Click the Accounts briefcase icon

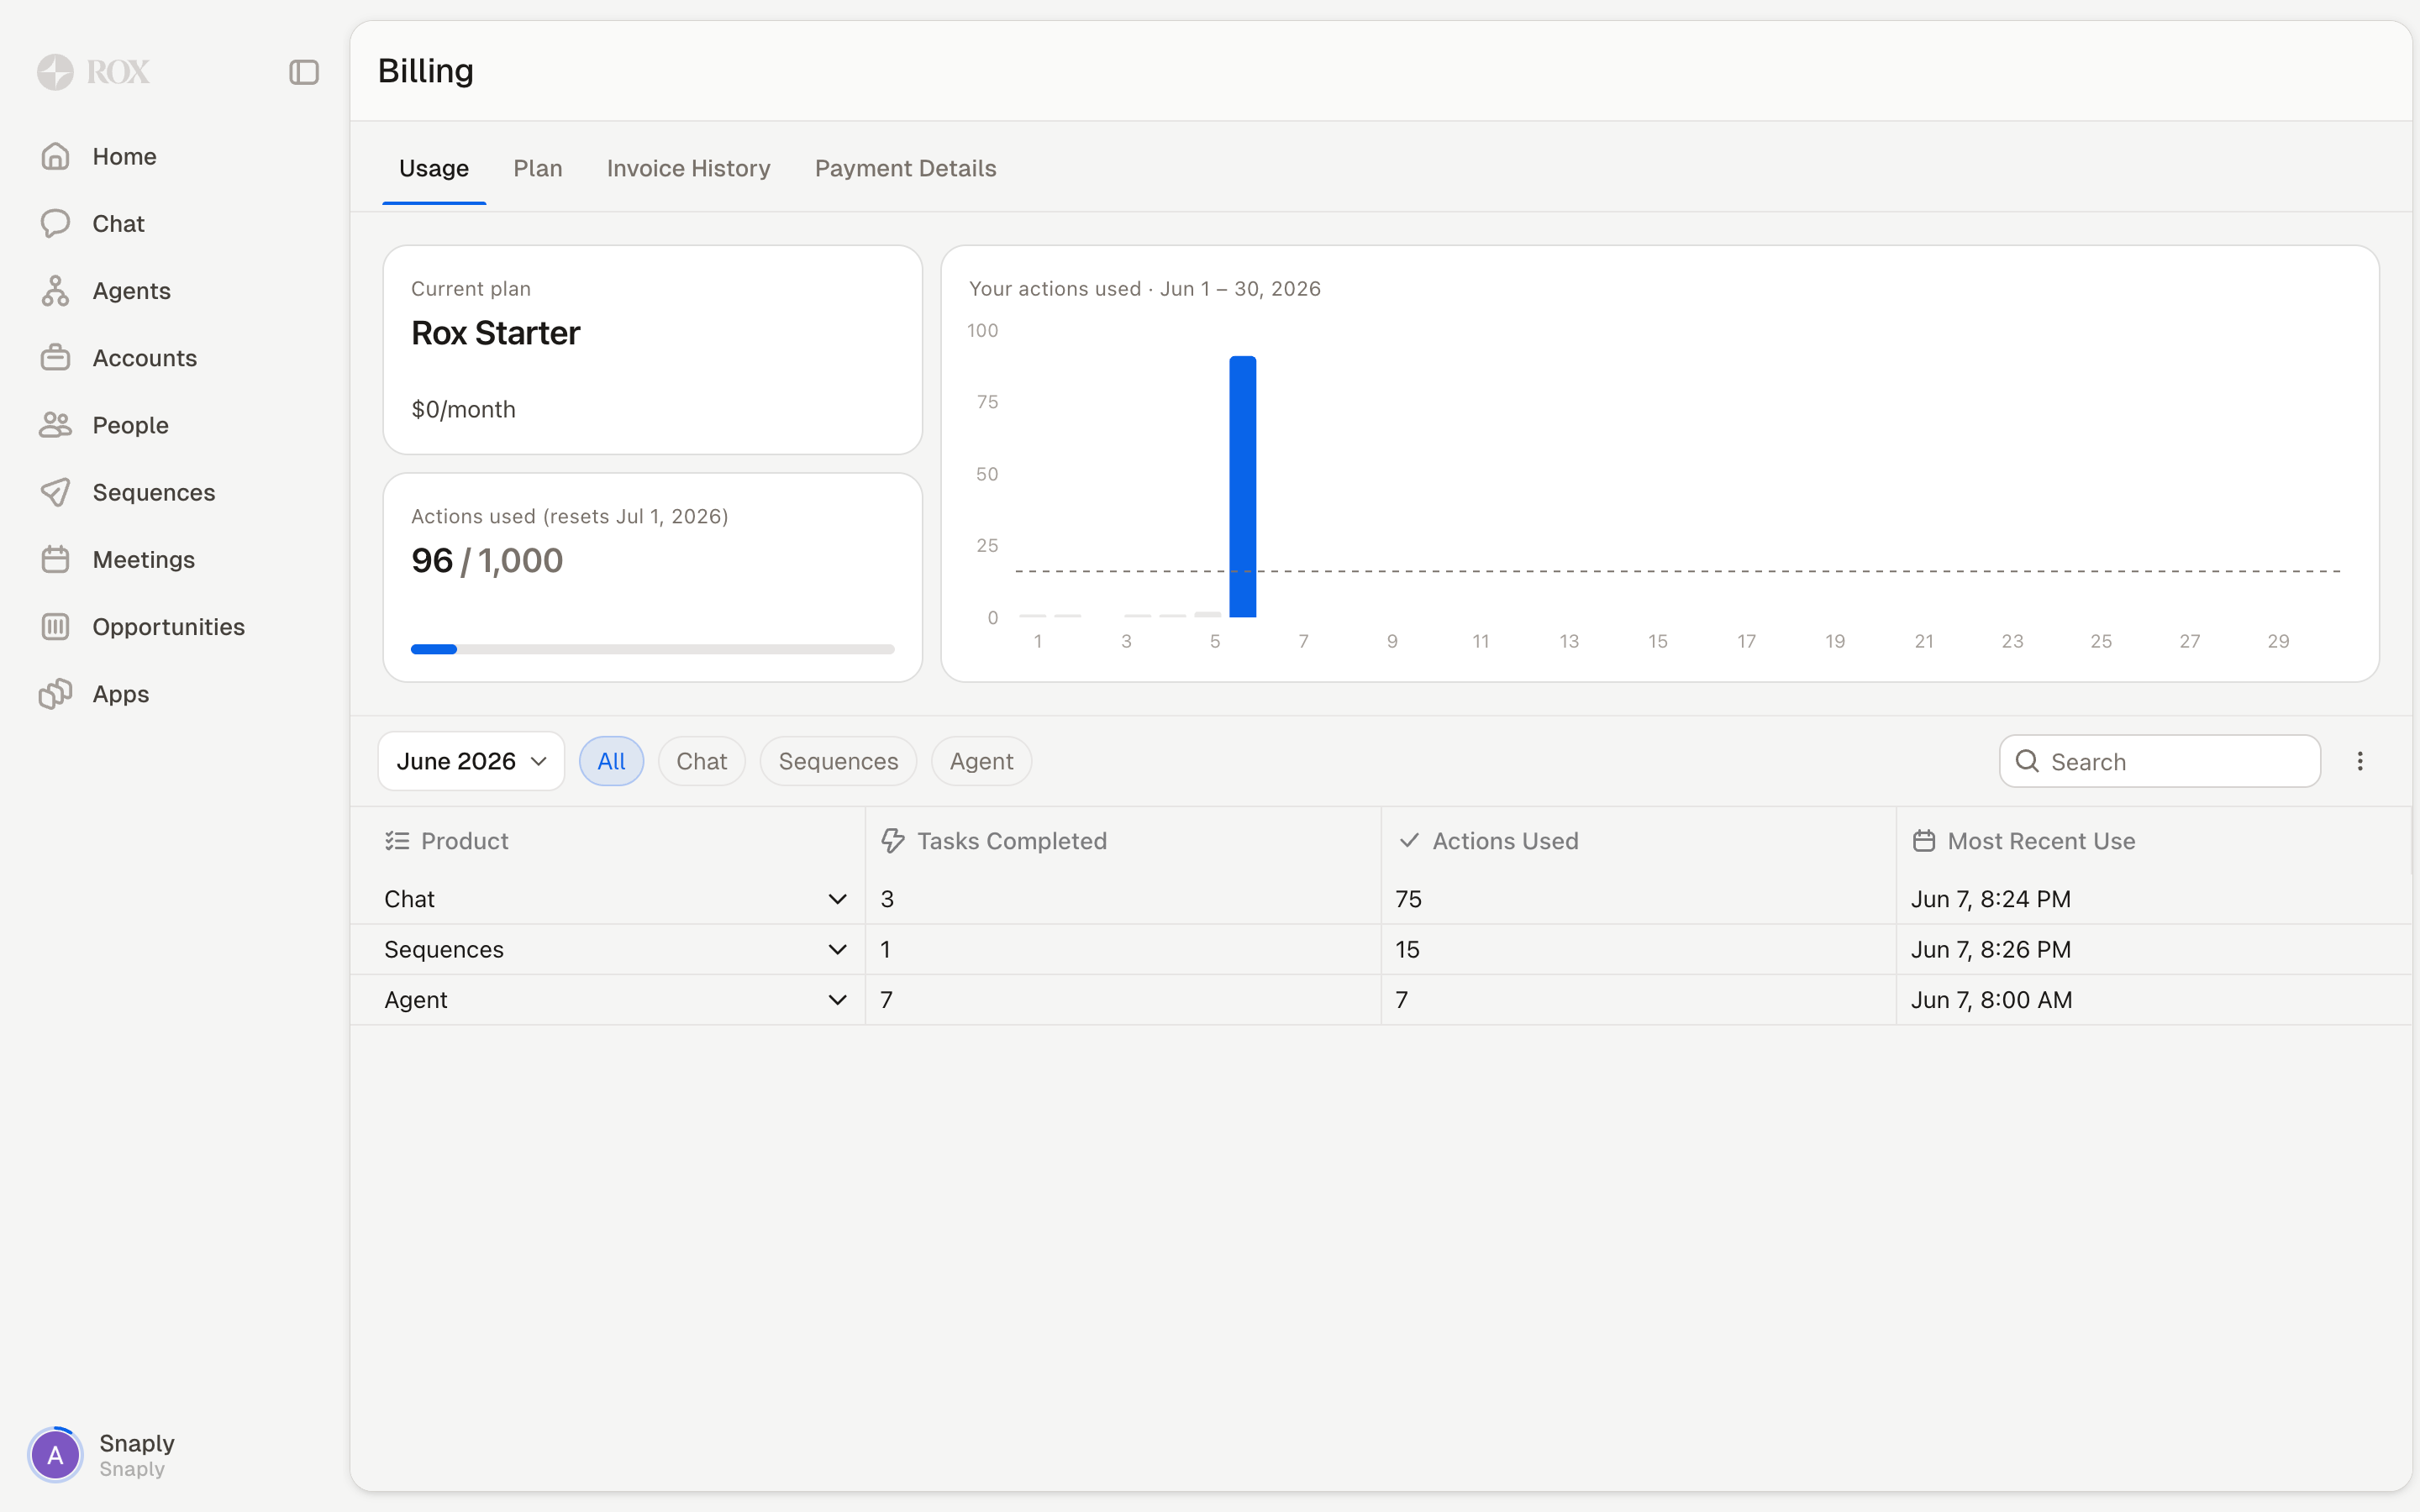tap(55, 358)
